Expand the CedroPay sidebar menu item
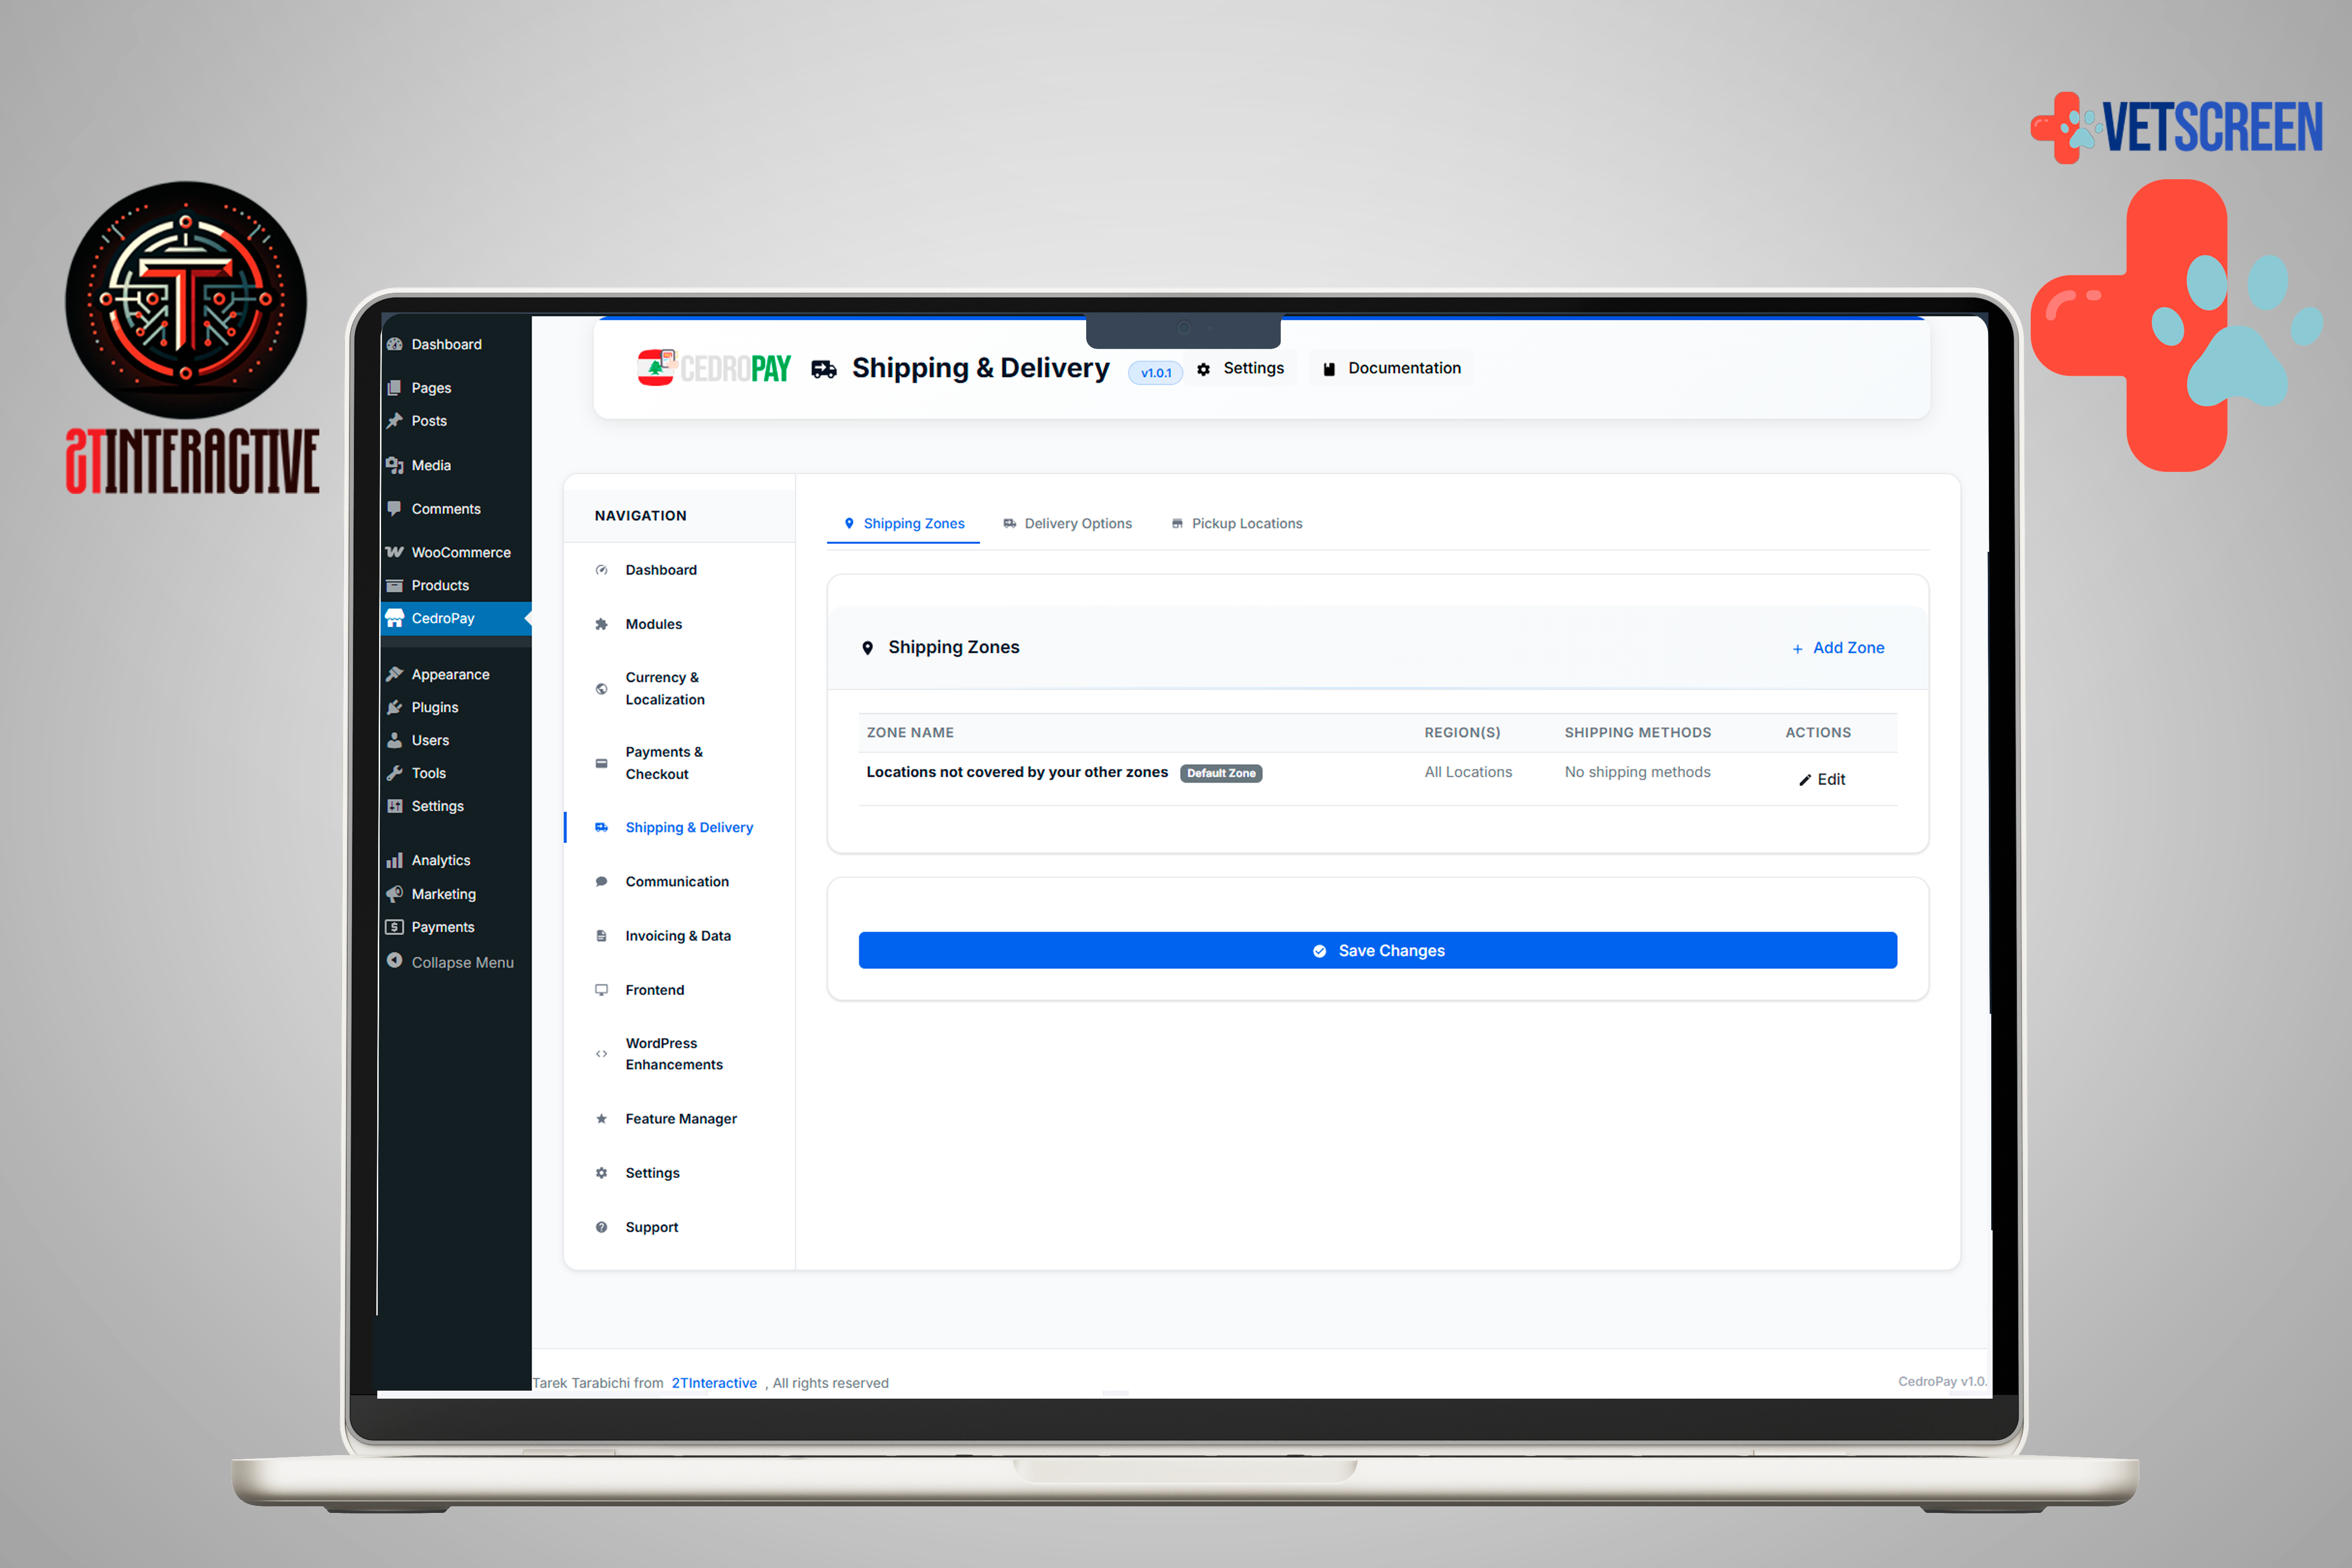The image size is (2352, 1568). coord(443,618)
